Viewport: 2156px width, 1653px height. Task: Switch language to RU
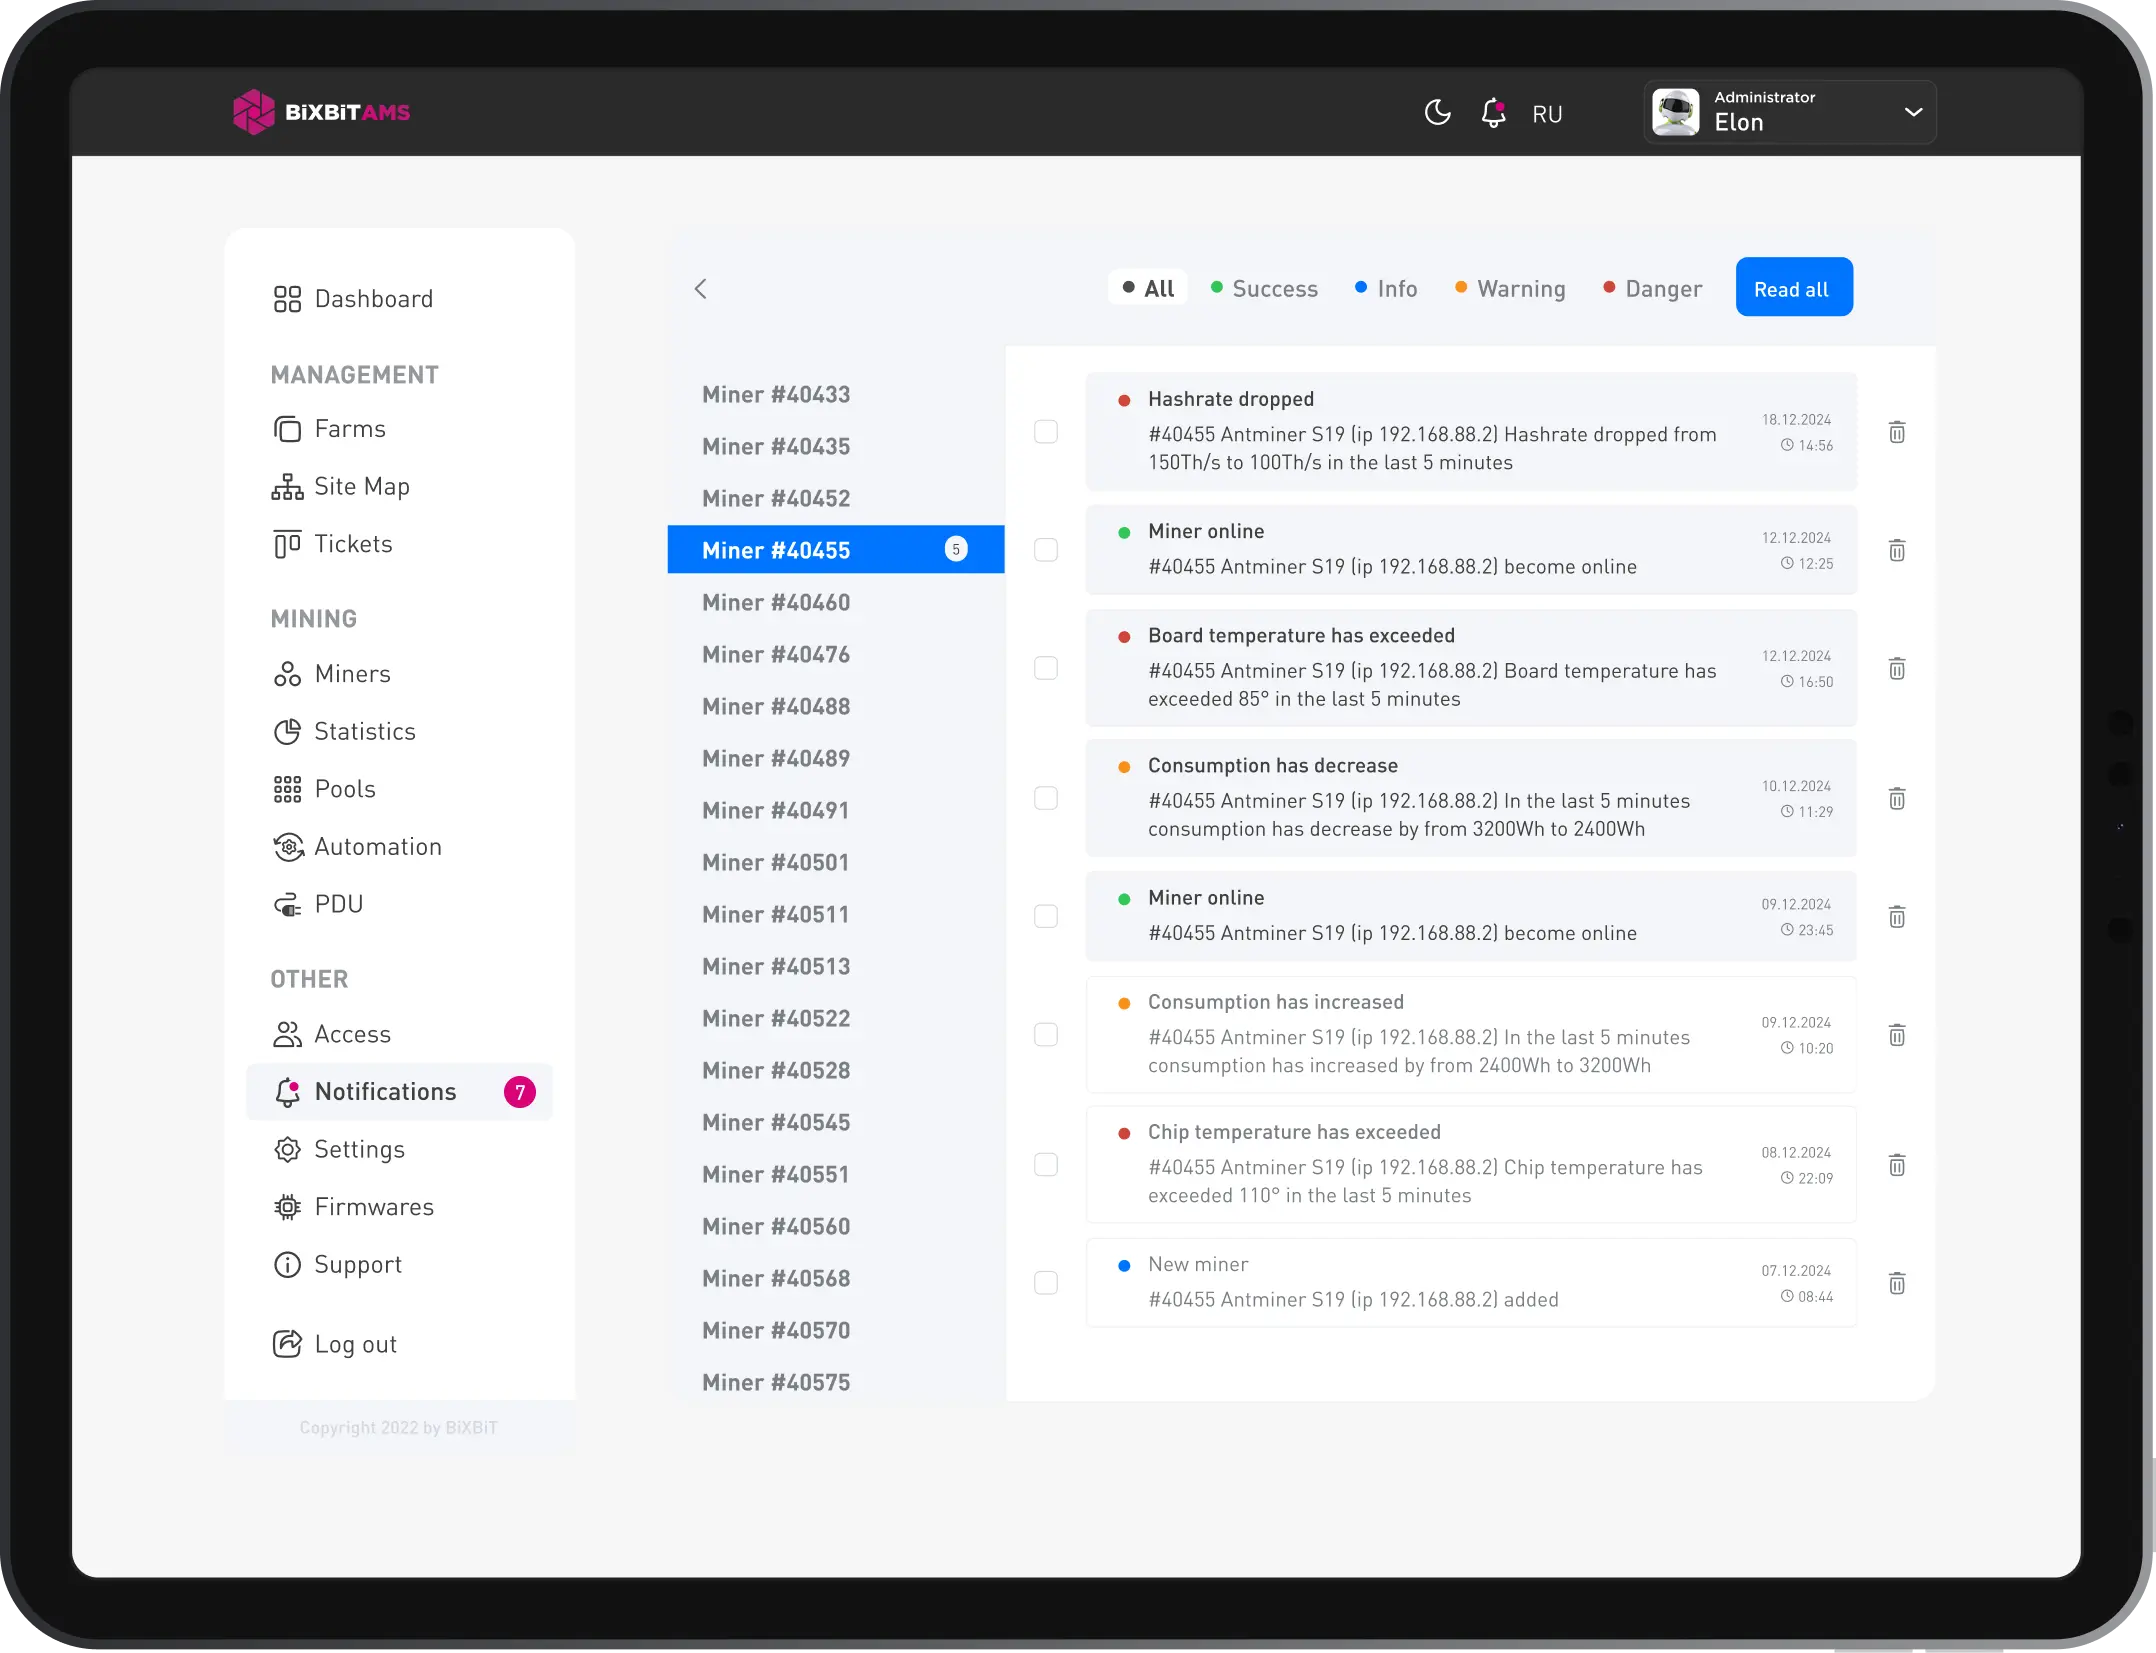1547,113
